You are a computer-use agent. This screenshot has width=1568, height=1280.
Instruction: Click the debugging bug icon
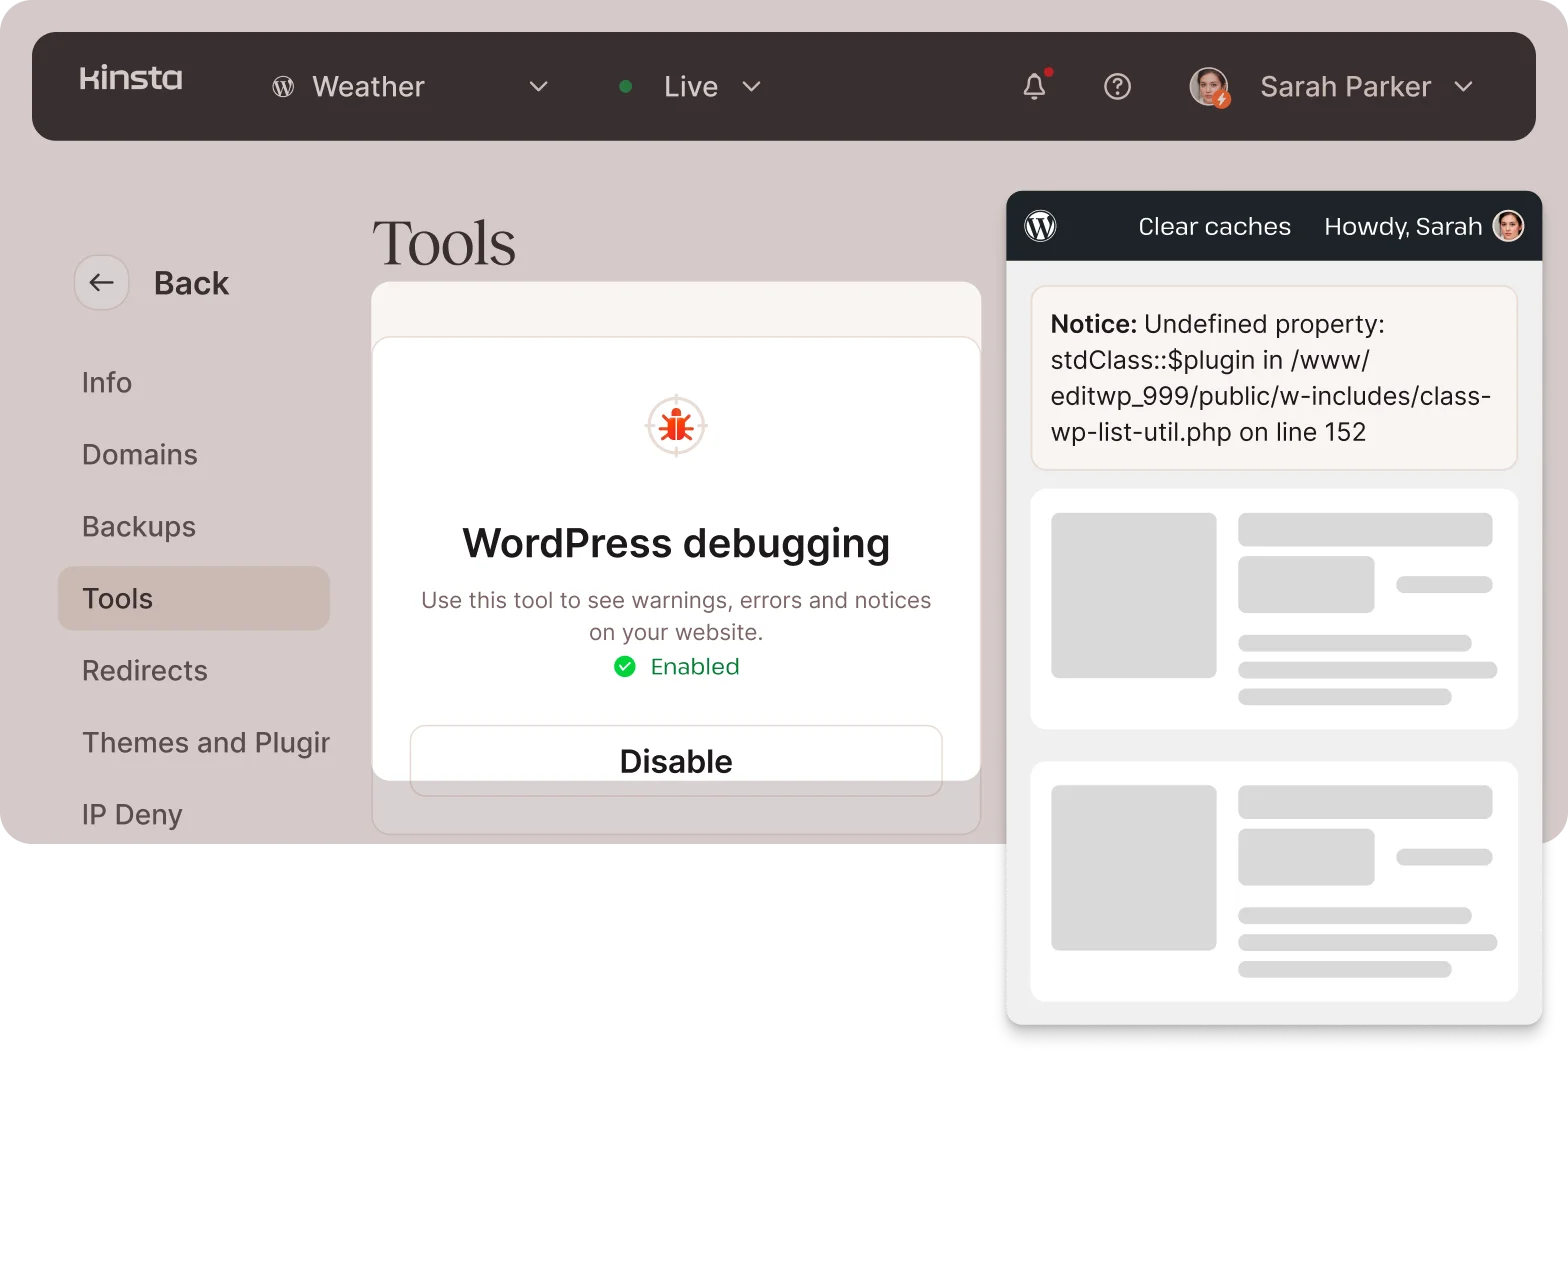coord(676,426)
